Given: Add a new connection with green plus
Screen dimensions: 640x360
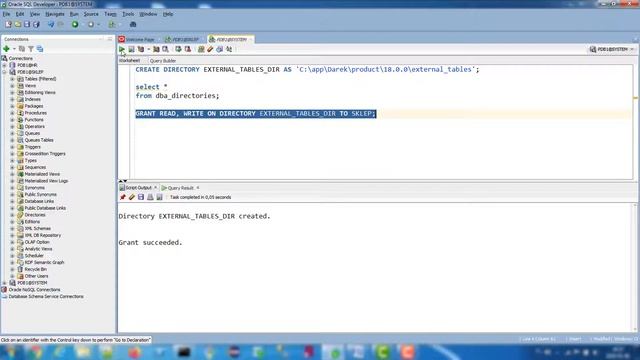Looking at the screenshot, I should (x=6, y=49).
